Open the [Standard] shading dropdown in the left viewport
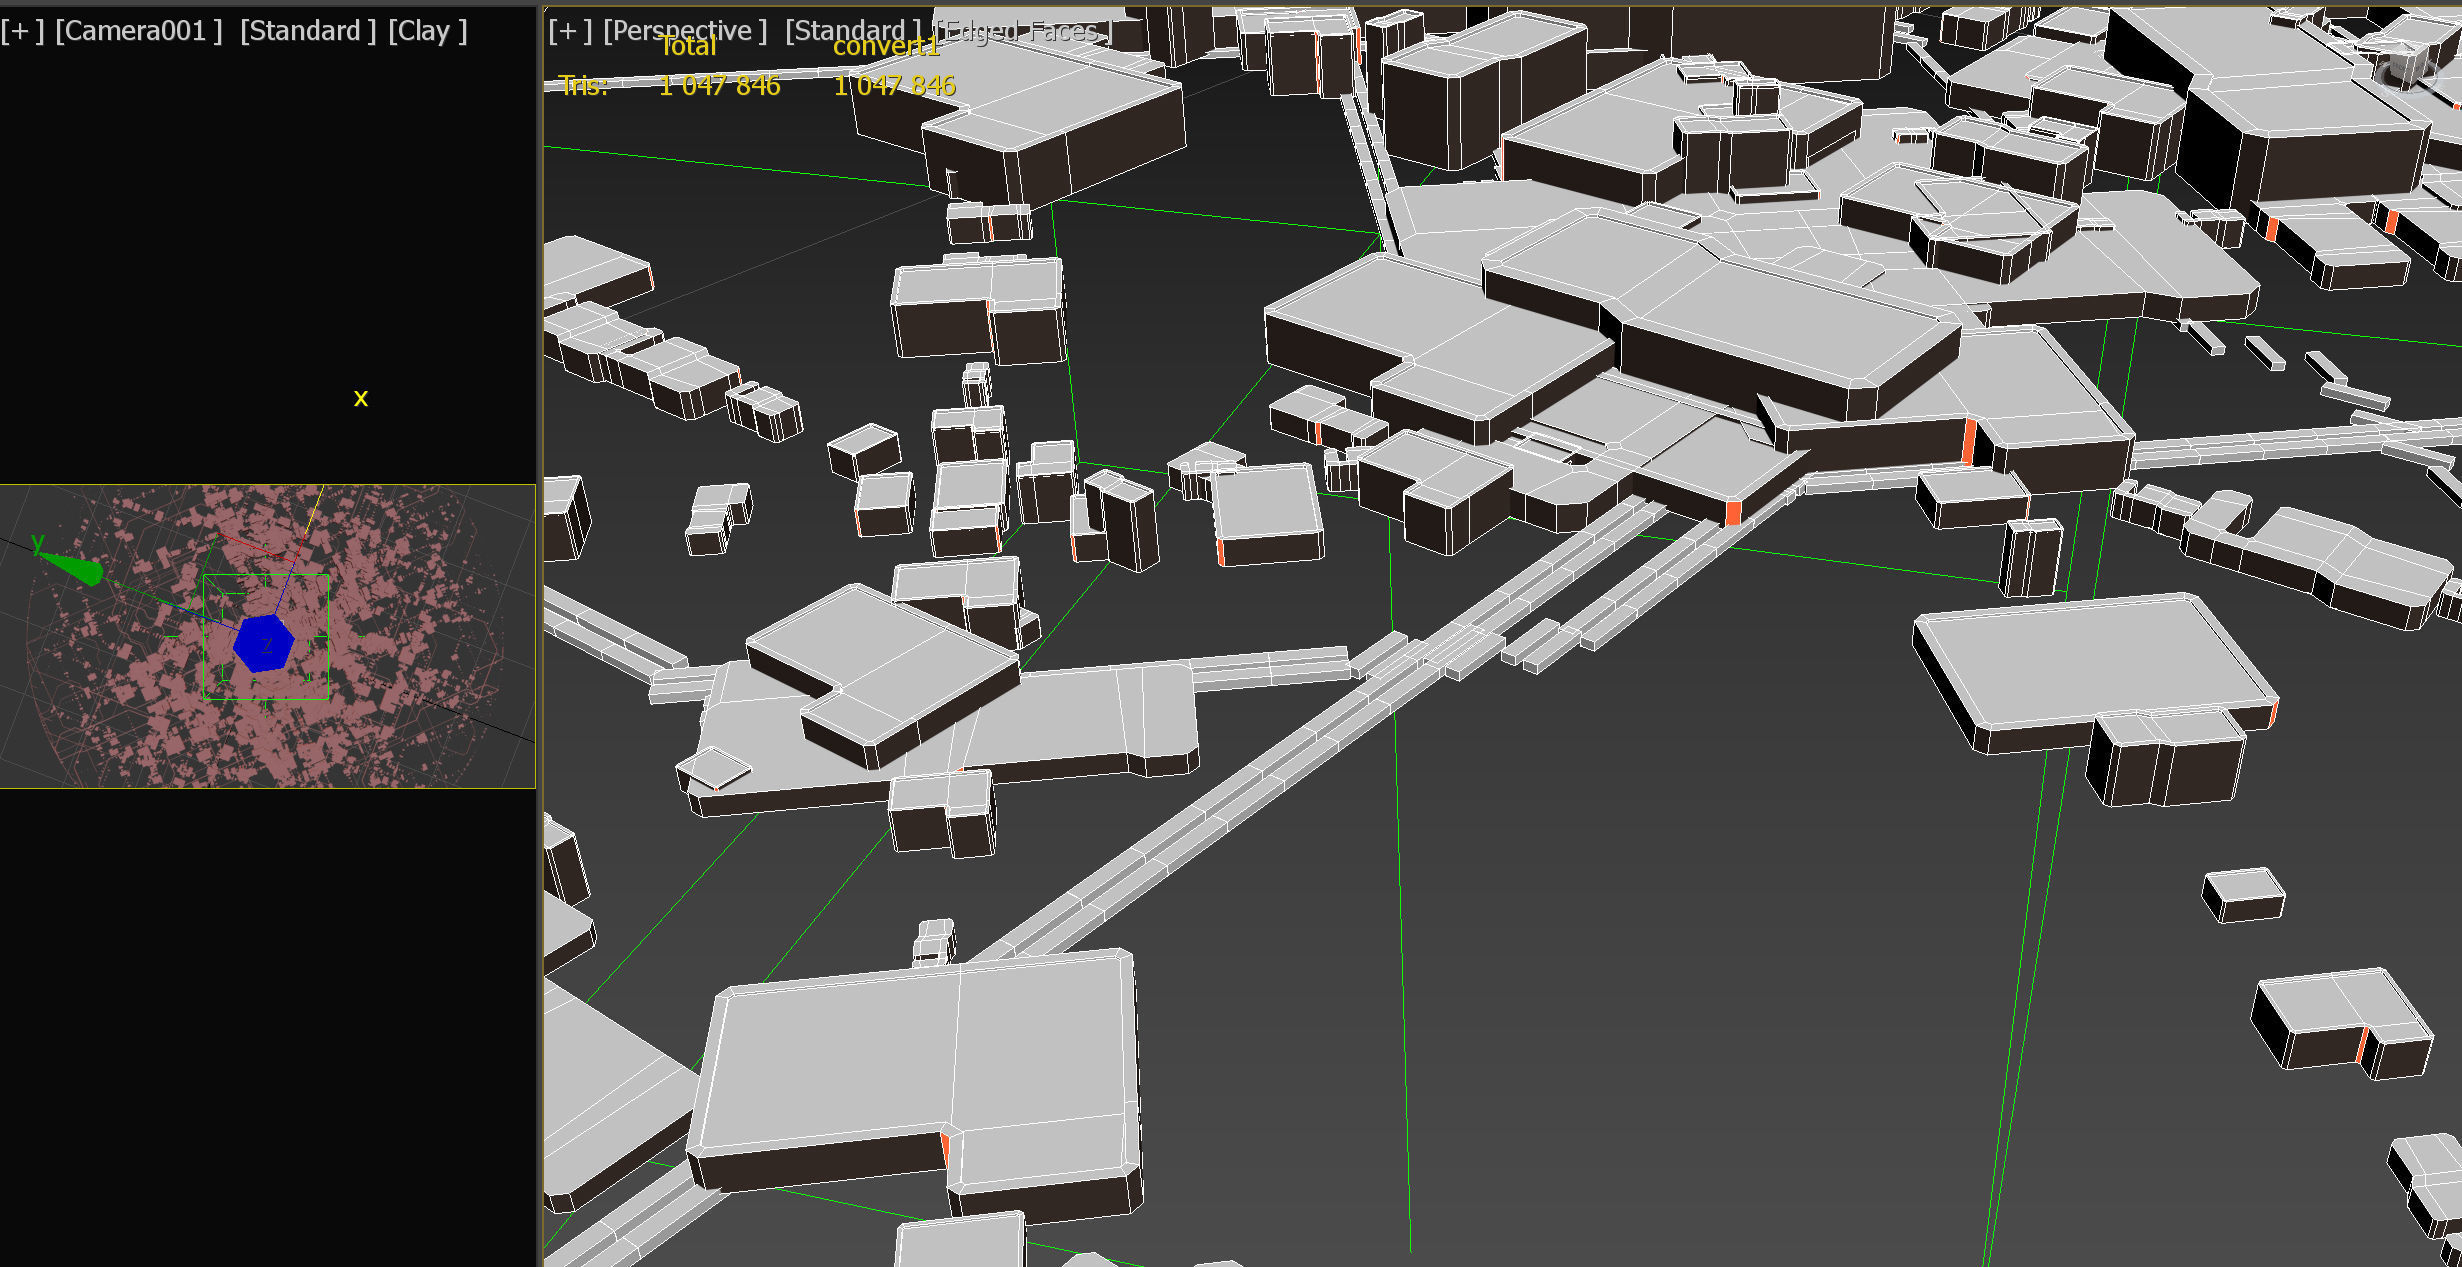Viewport: 2462px width, 1267px height. pyautogui.click(x=305, y=30)
